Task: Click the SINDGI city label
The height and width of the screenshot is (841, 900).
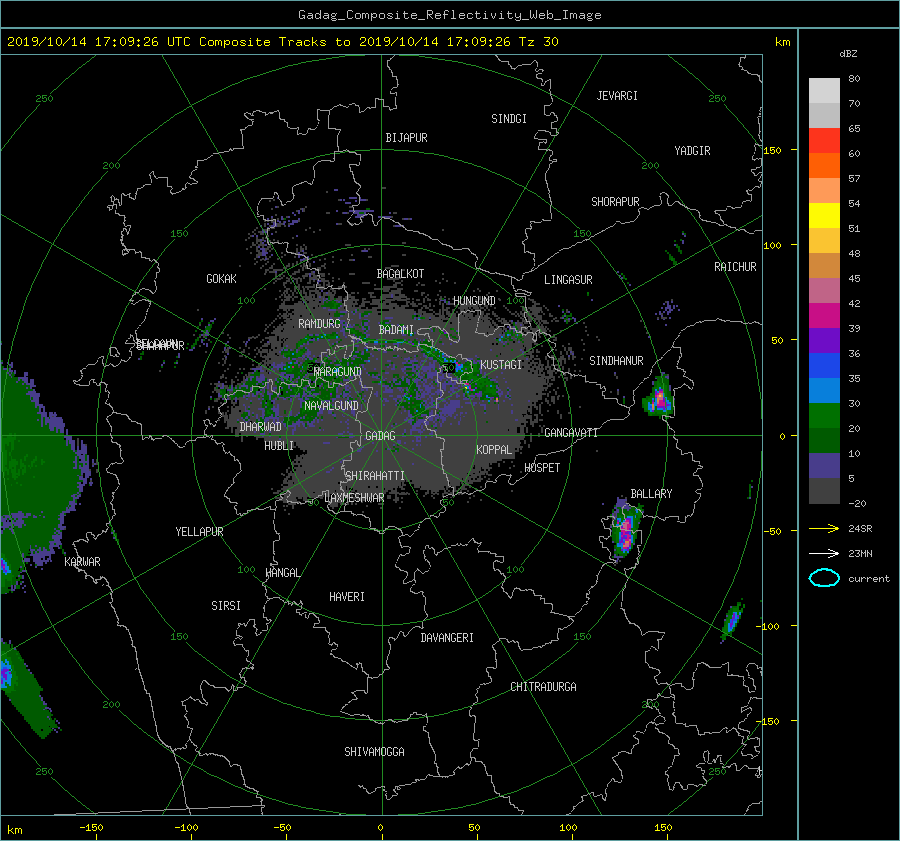Action: (x=509, y=119)
